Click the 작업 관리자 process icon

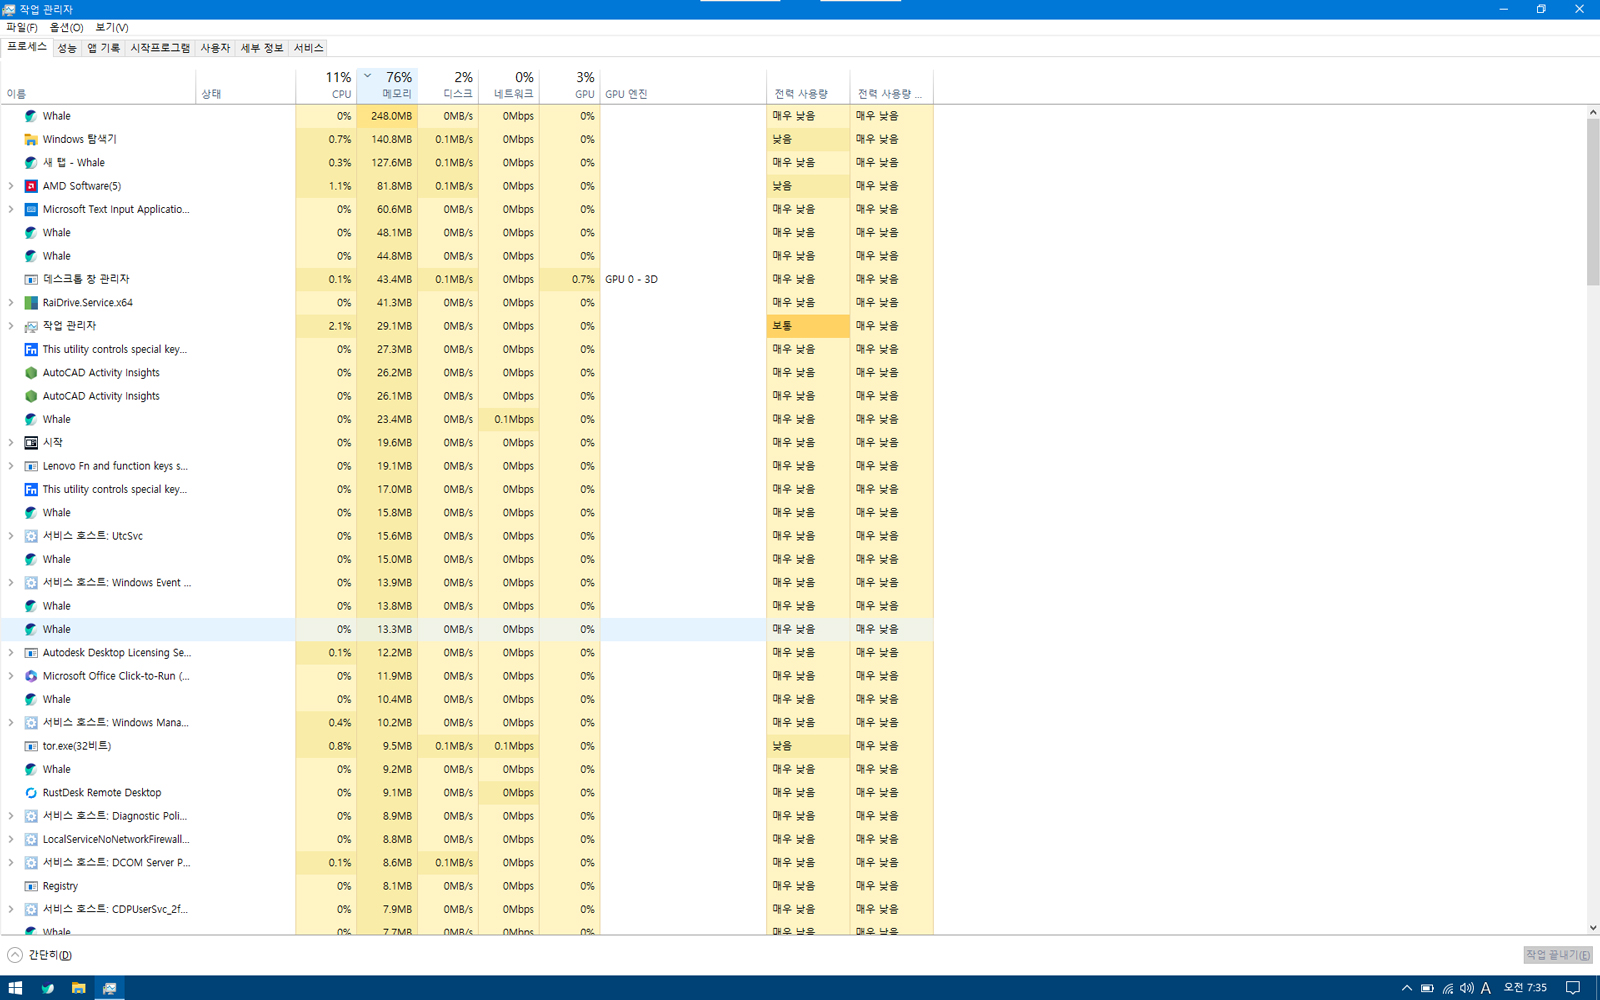(x=31, y=326)
